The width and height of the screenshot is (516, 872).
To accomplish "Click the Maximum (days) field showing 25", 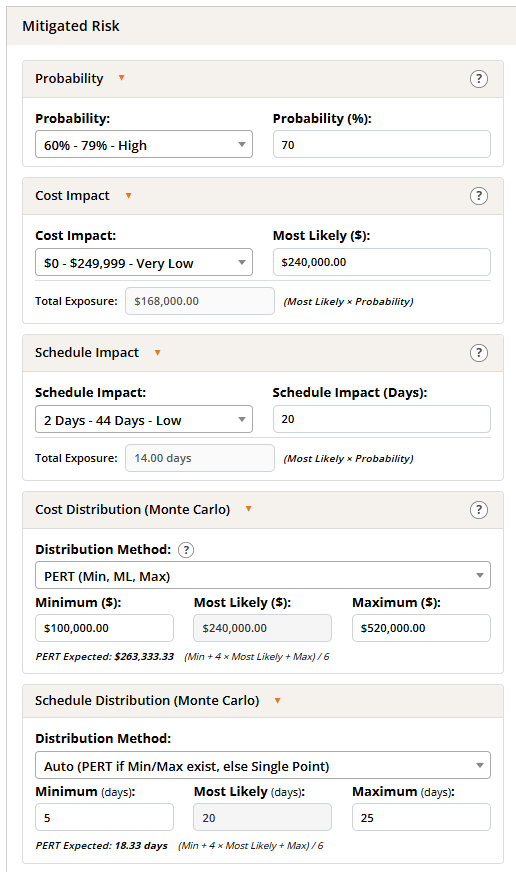I will click(421, 818).
